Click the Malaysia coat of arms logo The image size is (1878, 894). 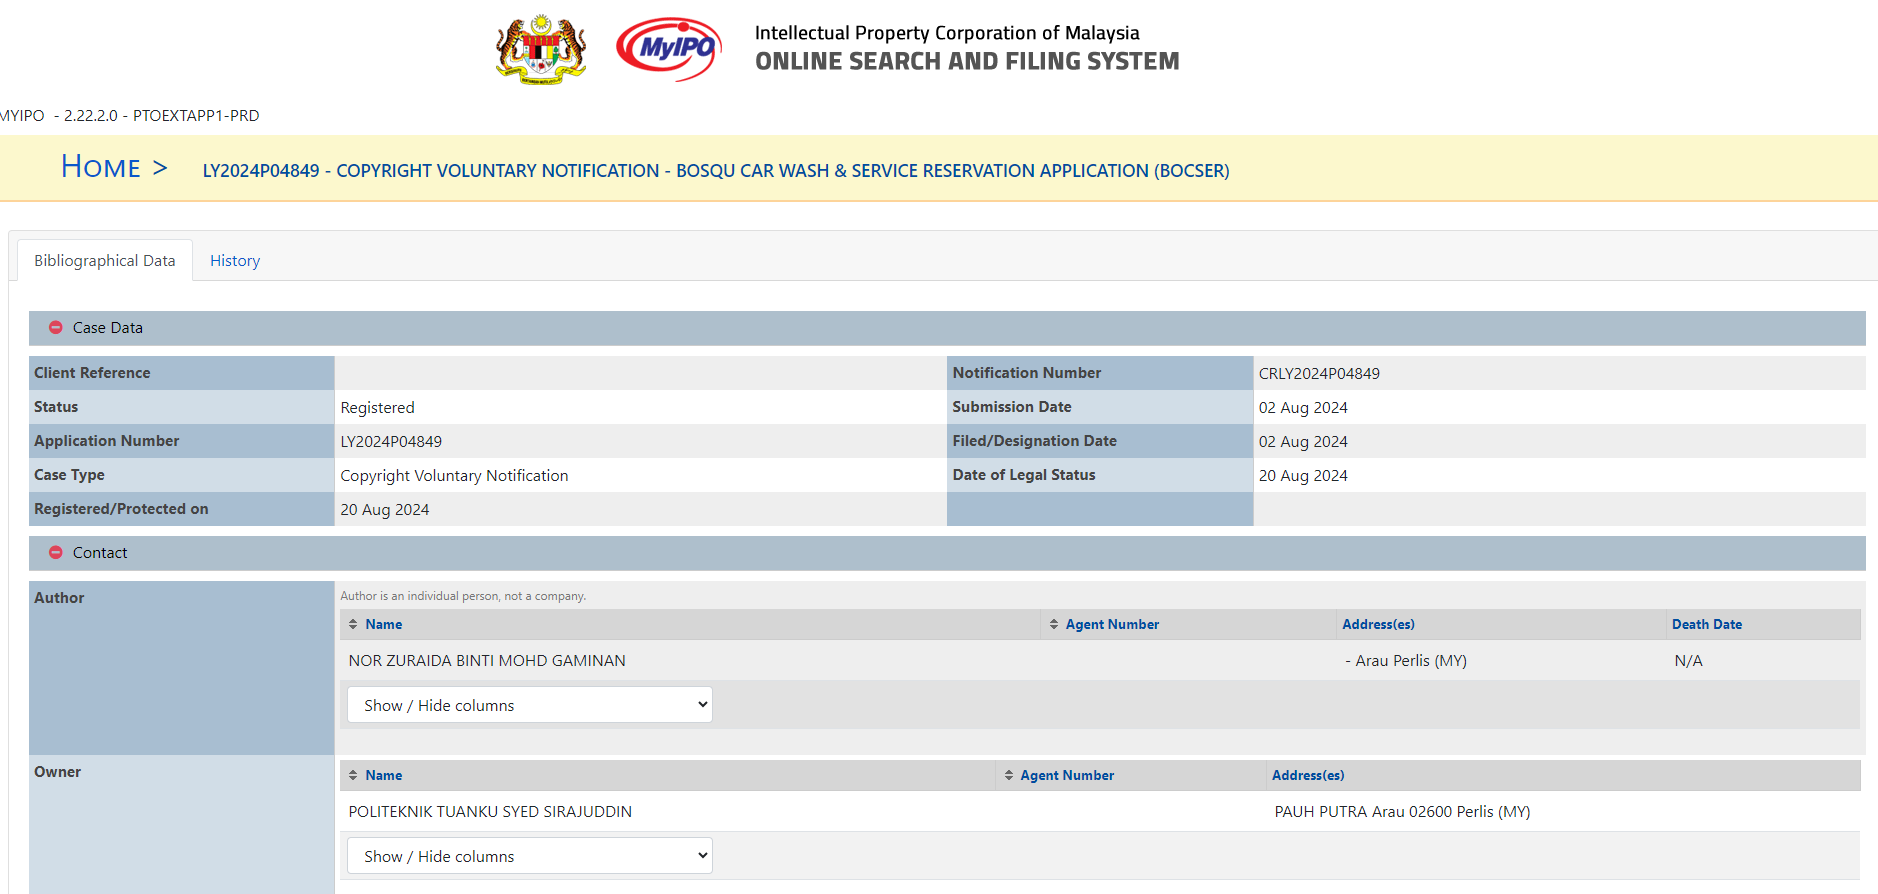(x=541, y=50)
